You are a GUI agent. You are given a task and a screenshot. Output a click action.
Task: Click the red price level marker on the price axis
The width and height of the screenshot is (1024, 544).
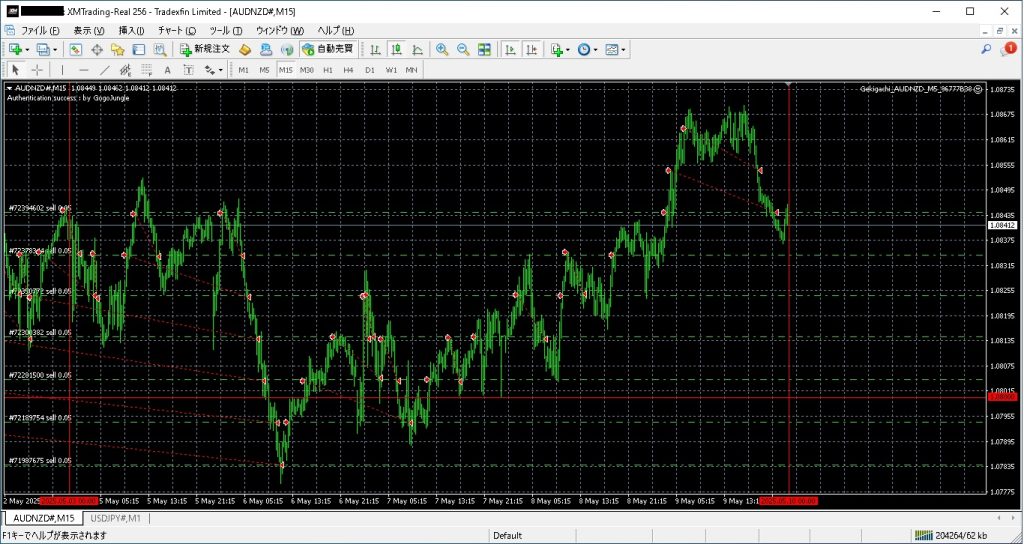point(1003,397)
